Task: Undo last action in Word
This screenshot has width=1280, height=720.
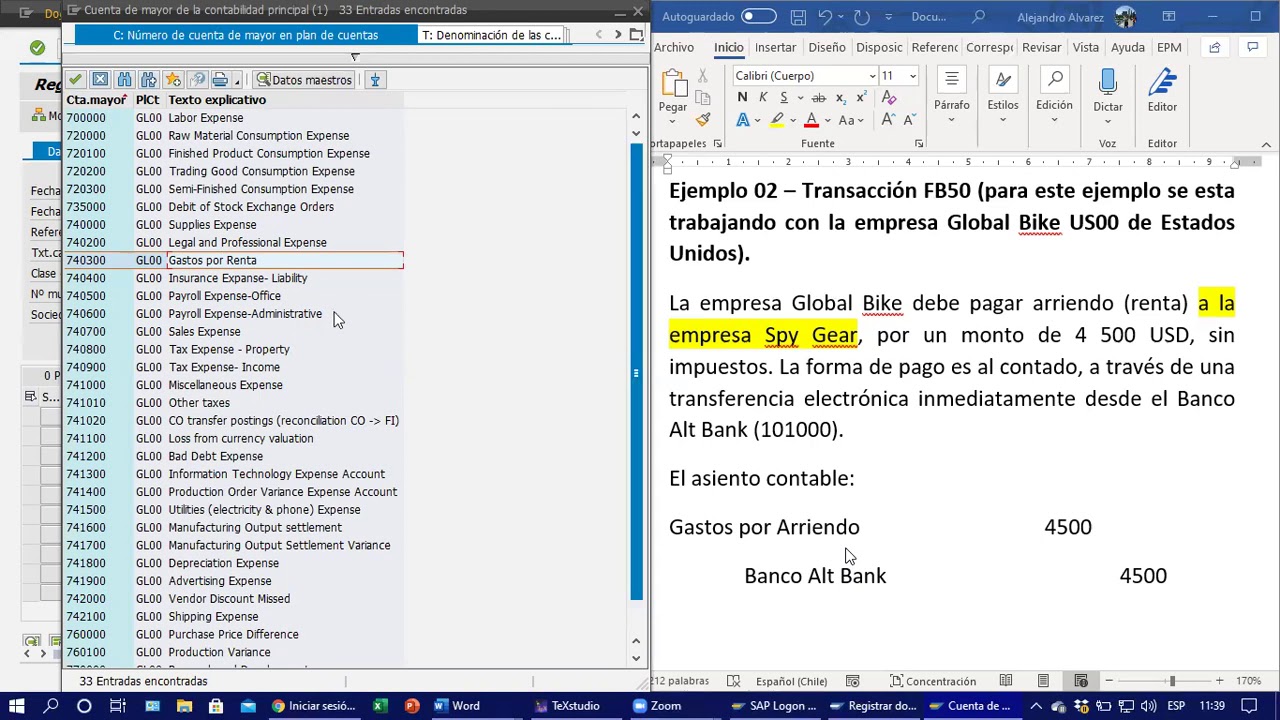Action: pyautogui.click(x=825, y=17)
